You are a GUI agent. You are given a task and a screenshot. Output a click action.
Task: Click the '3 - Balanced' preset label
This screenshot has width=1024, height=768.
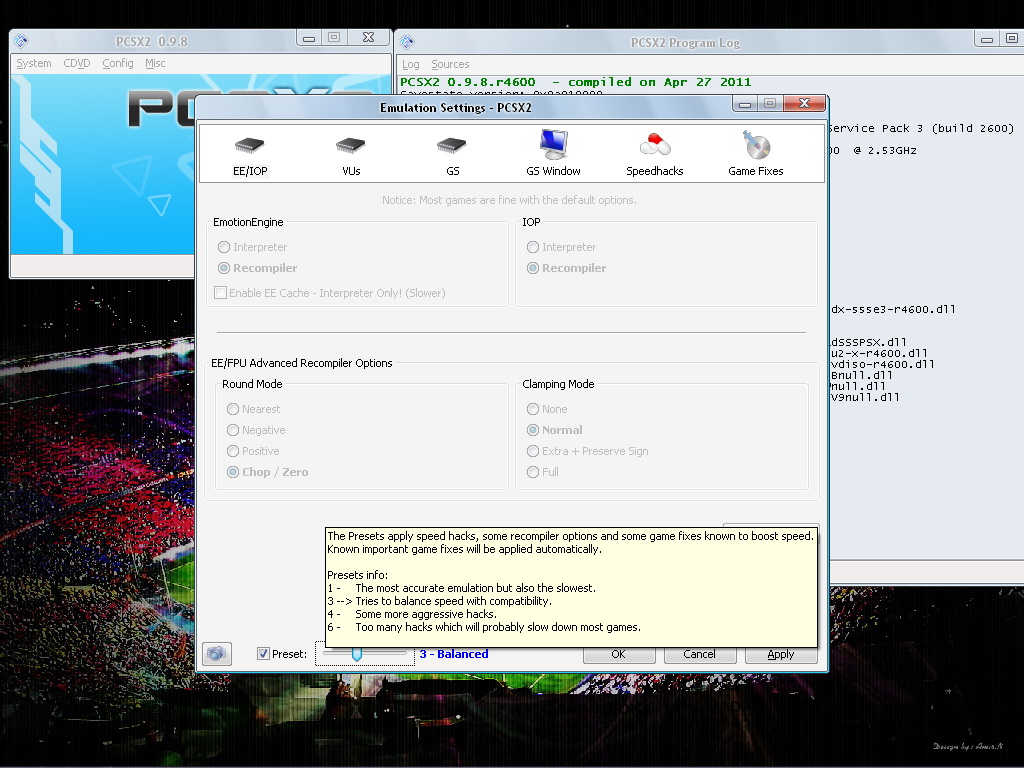click(x=454, y=654)
